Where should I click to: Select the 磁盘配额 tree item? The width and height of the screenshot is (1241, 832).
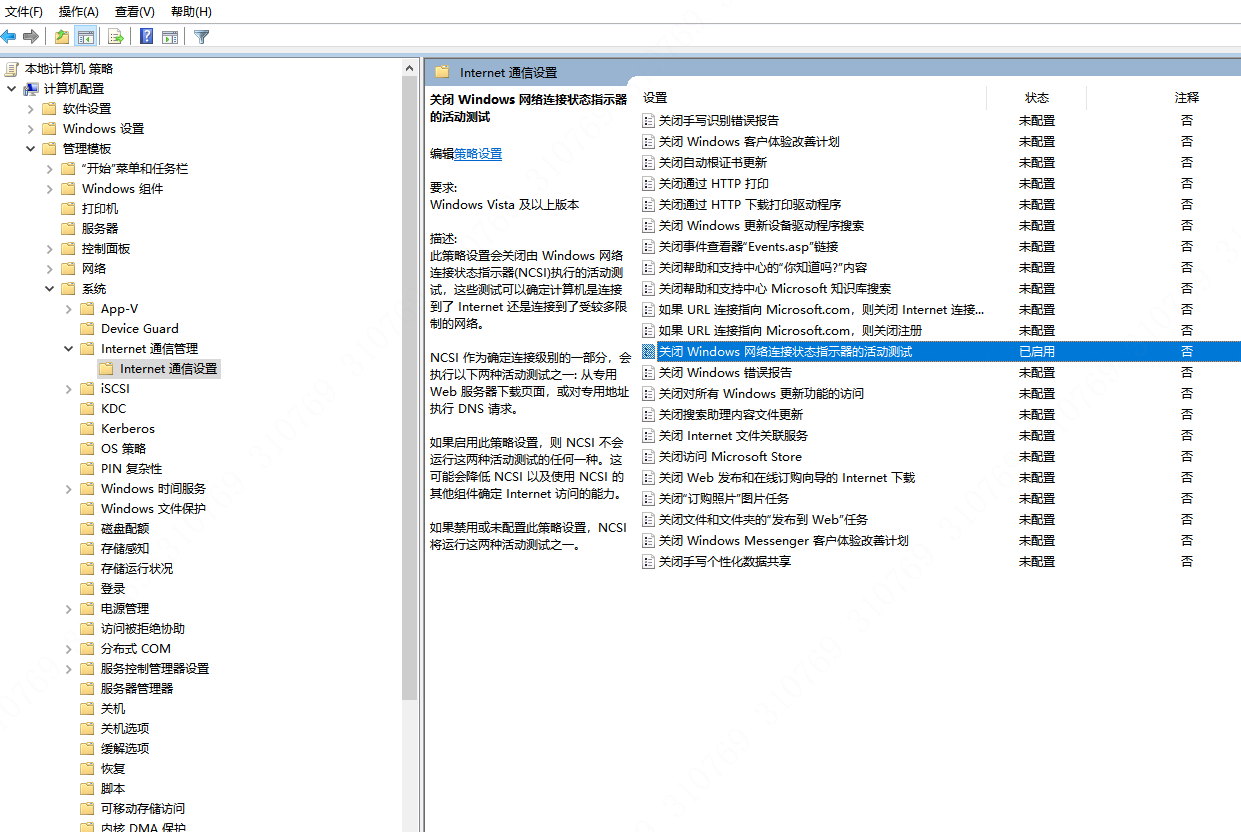(x=125, y=529)
